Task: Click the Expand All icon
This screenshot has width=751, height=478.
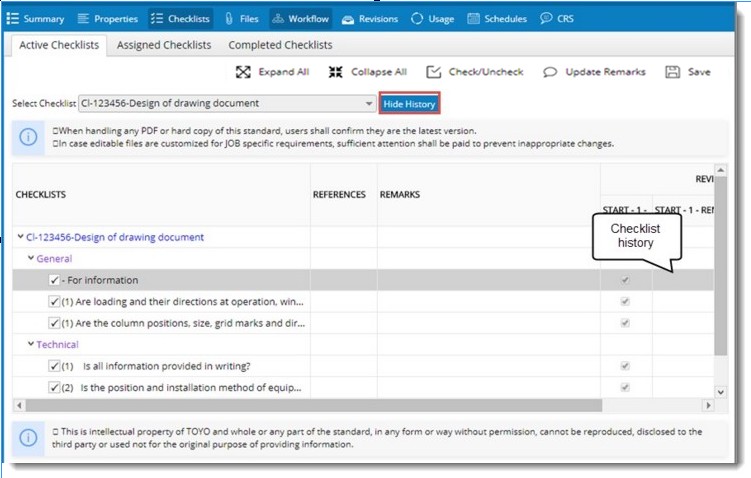Action: pyautogui.click(x=243, y=72)
